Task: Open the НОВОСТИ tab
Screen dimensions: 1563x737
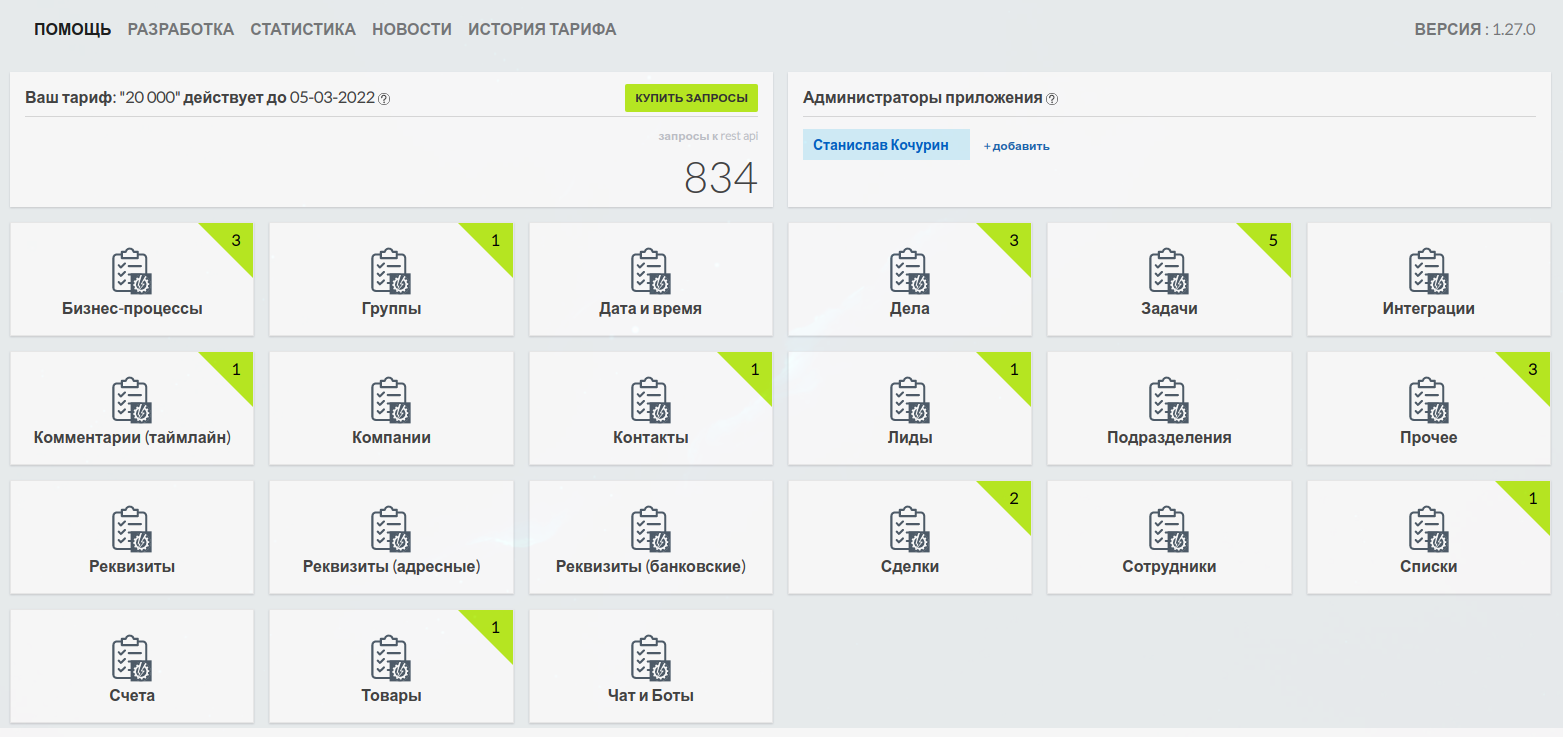Action: click(412, 29)
